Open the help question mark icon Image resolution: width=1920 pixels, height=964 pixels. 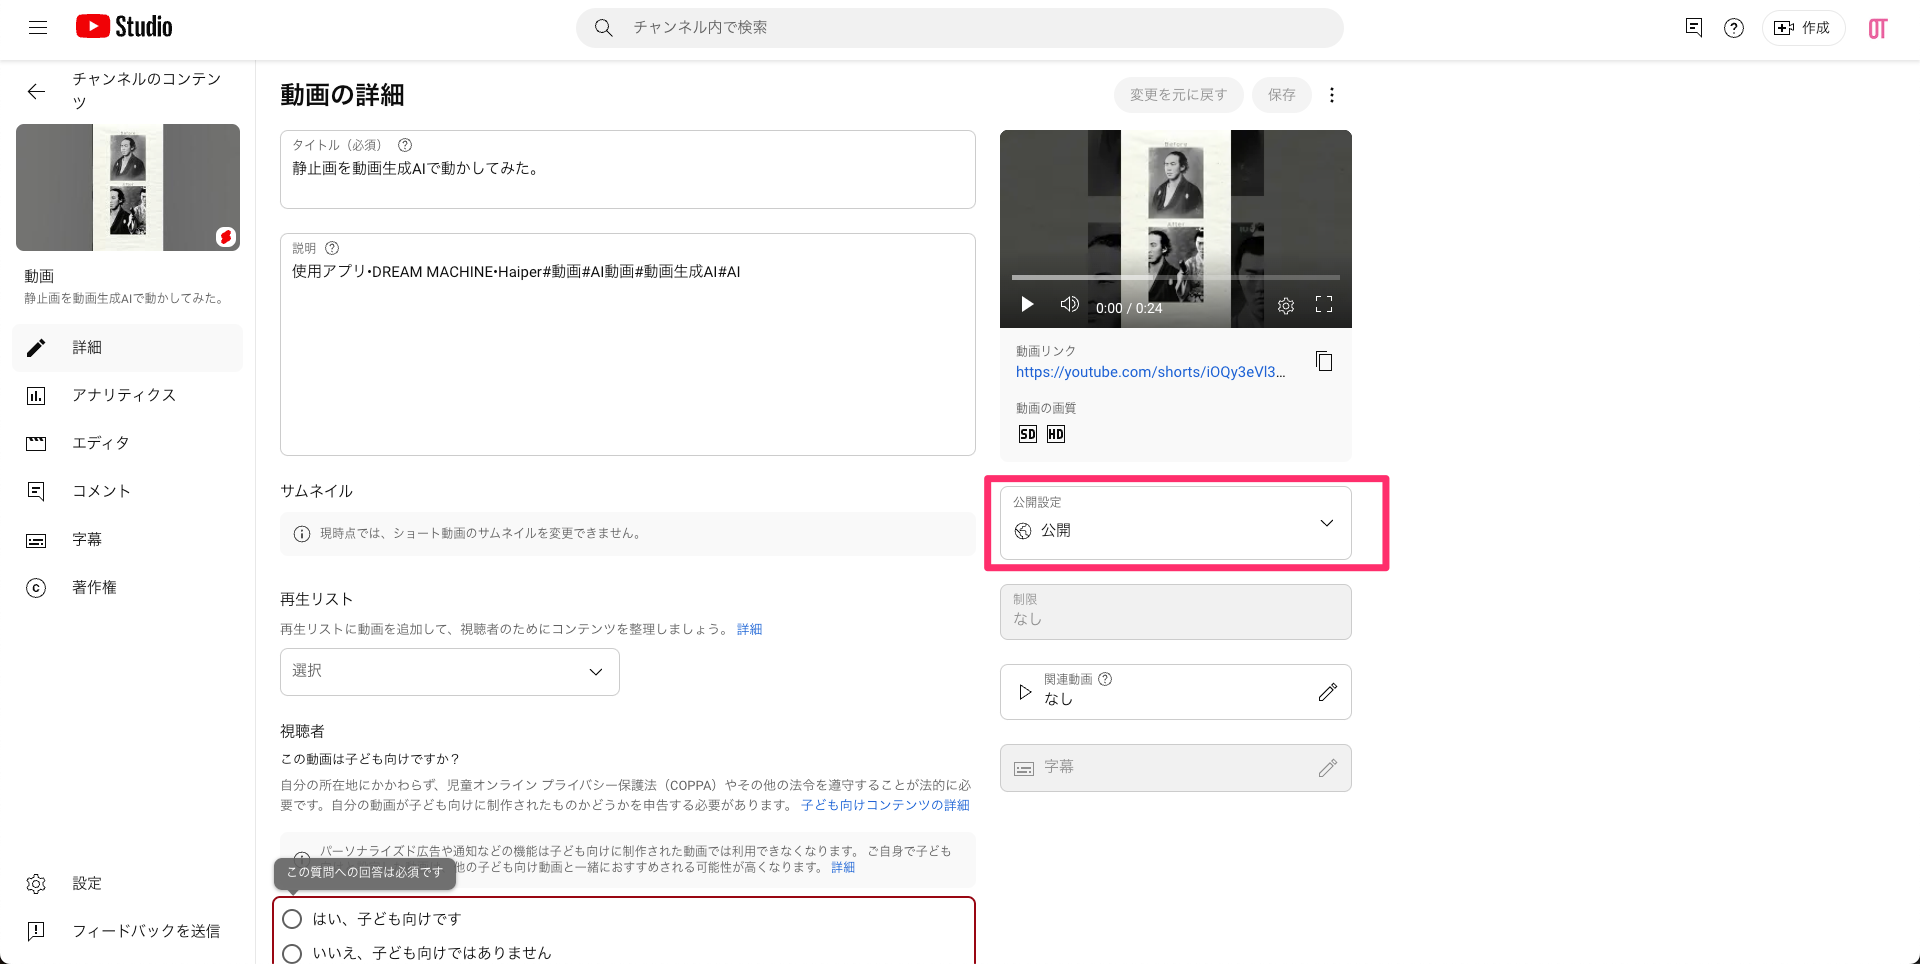(x=1734, y=28)
